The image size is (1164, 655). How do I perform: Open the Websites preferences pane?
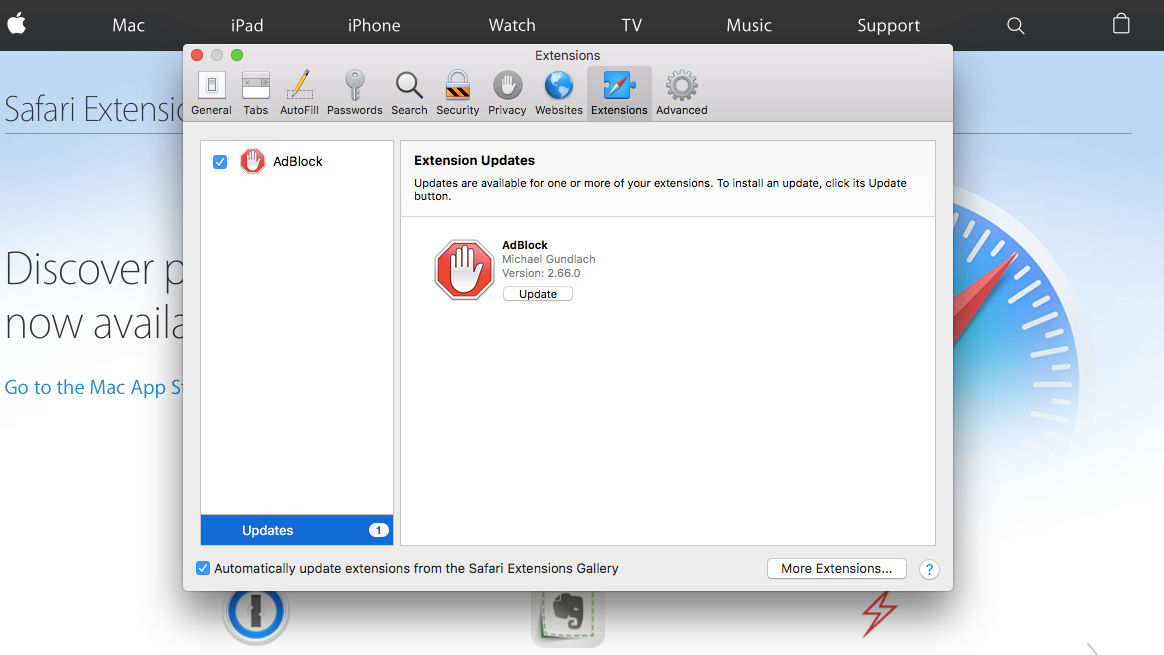[559, 94]
